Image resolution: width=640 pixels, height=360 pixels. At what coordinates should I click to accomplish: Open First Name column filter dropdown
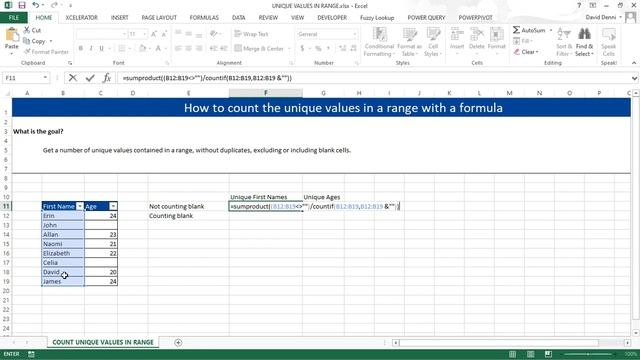(x=80, y=207)
